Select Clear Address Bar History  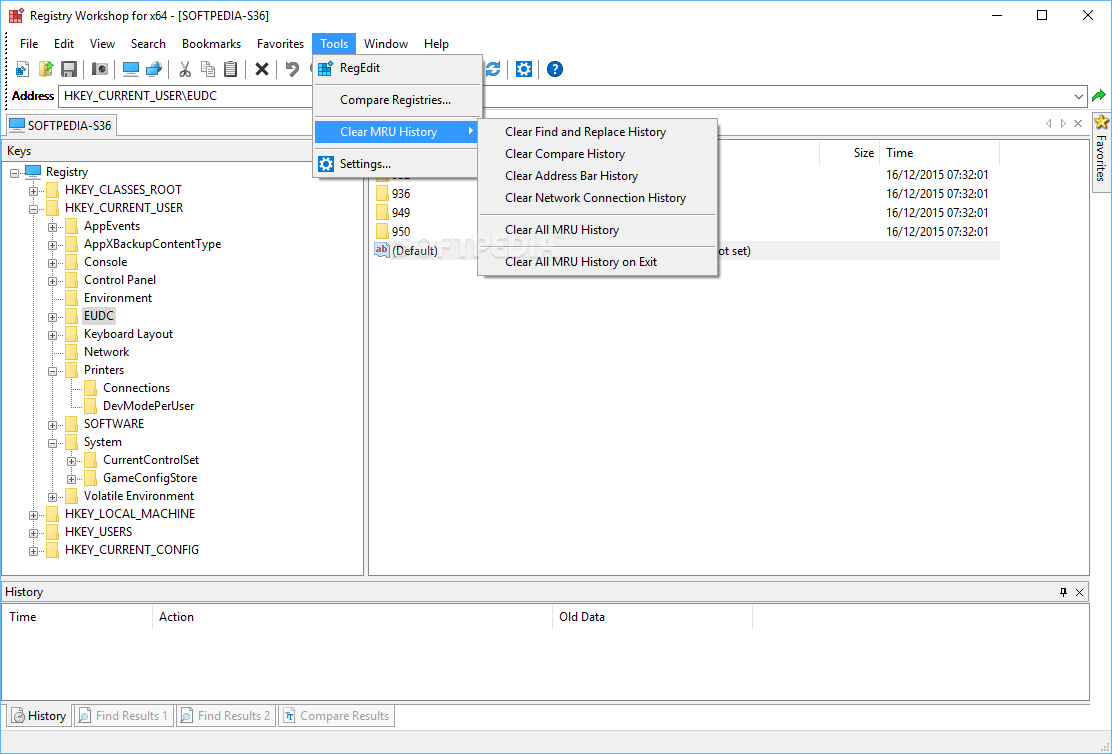point(598,176)
